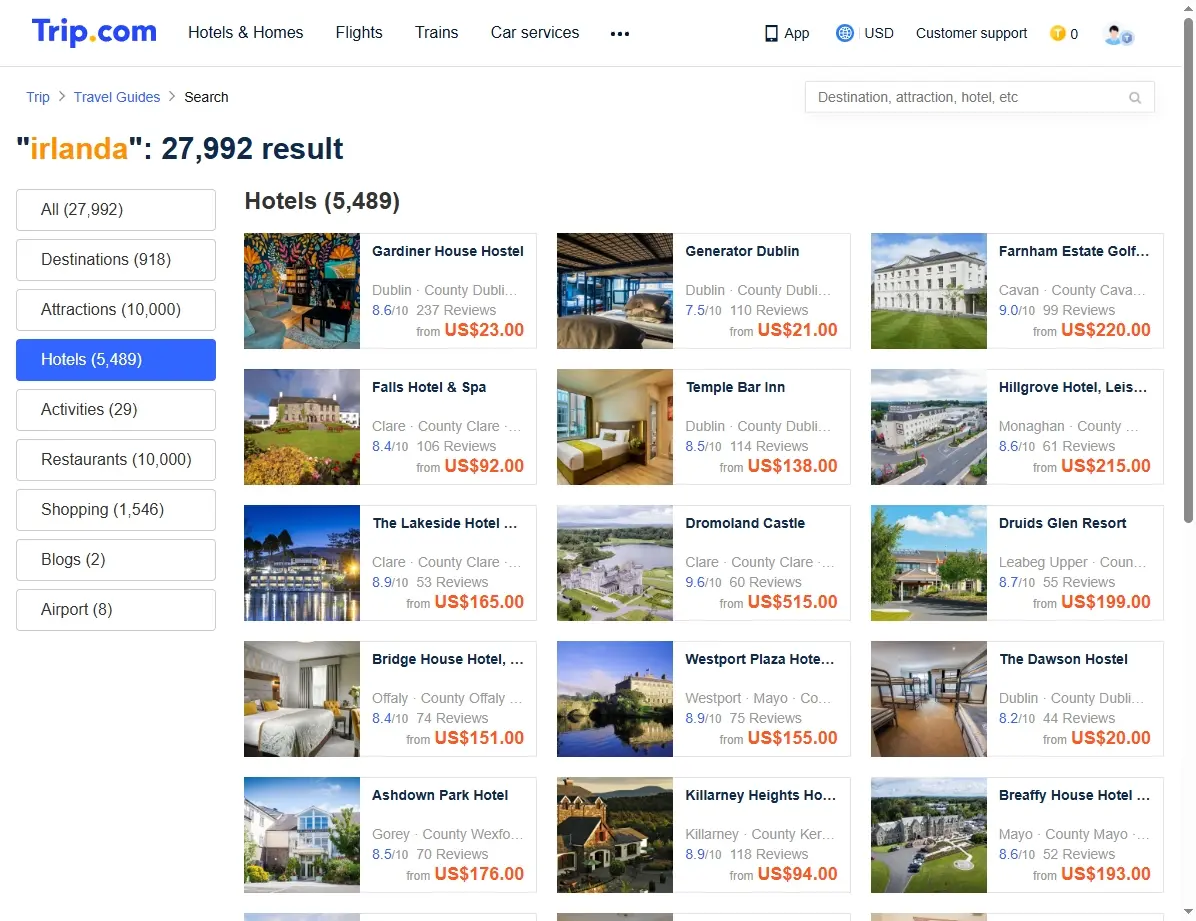Select the Blogs (2) filter
1196x921 pixels.
116,559
